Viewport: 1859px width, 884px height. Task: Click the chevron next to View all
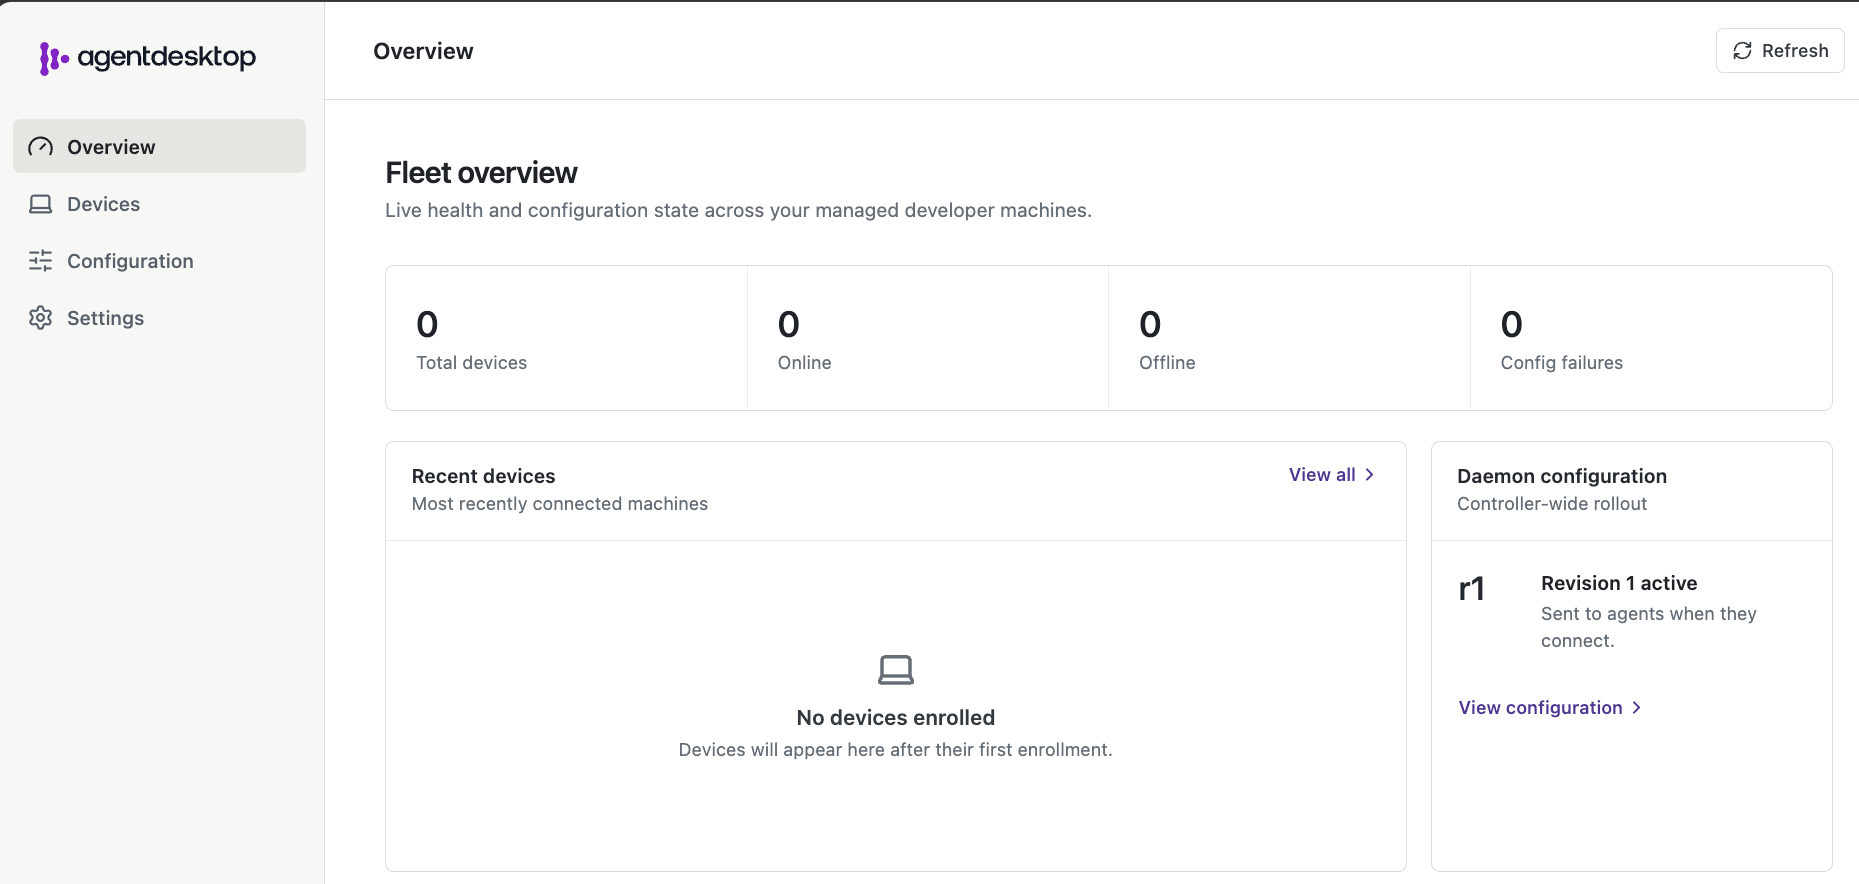1370,475
